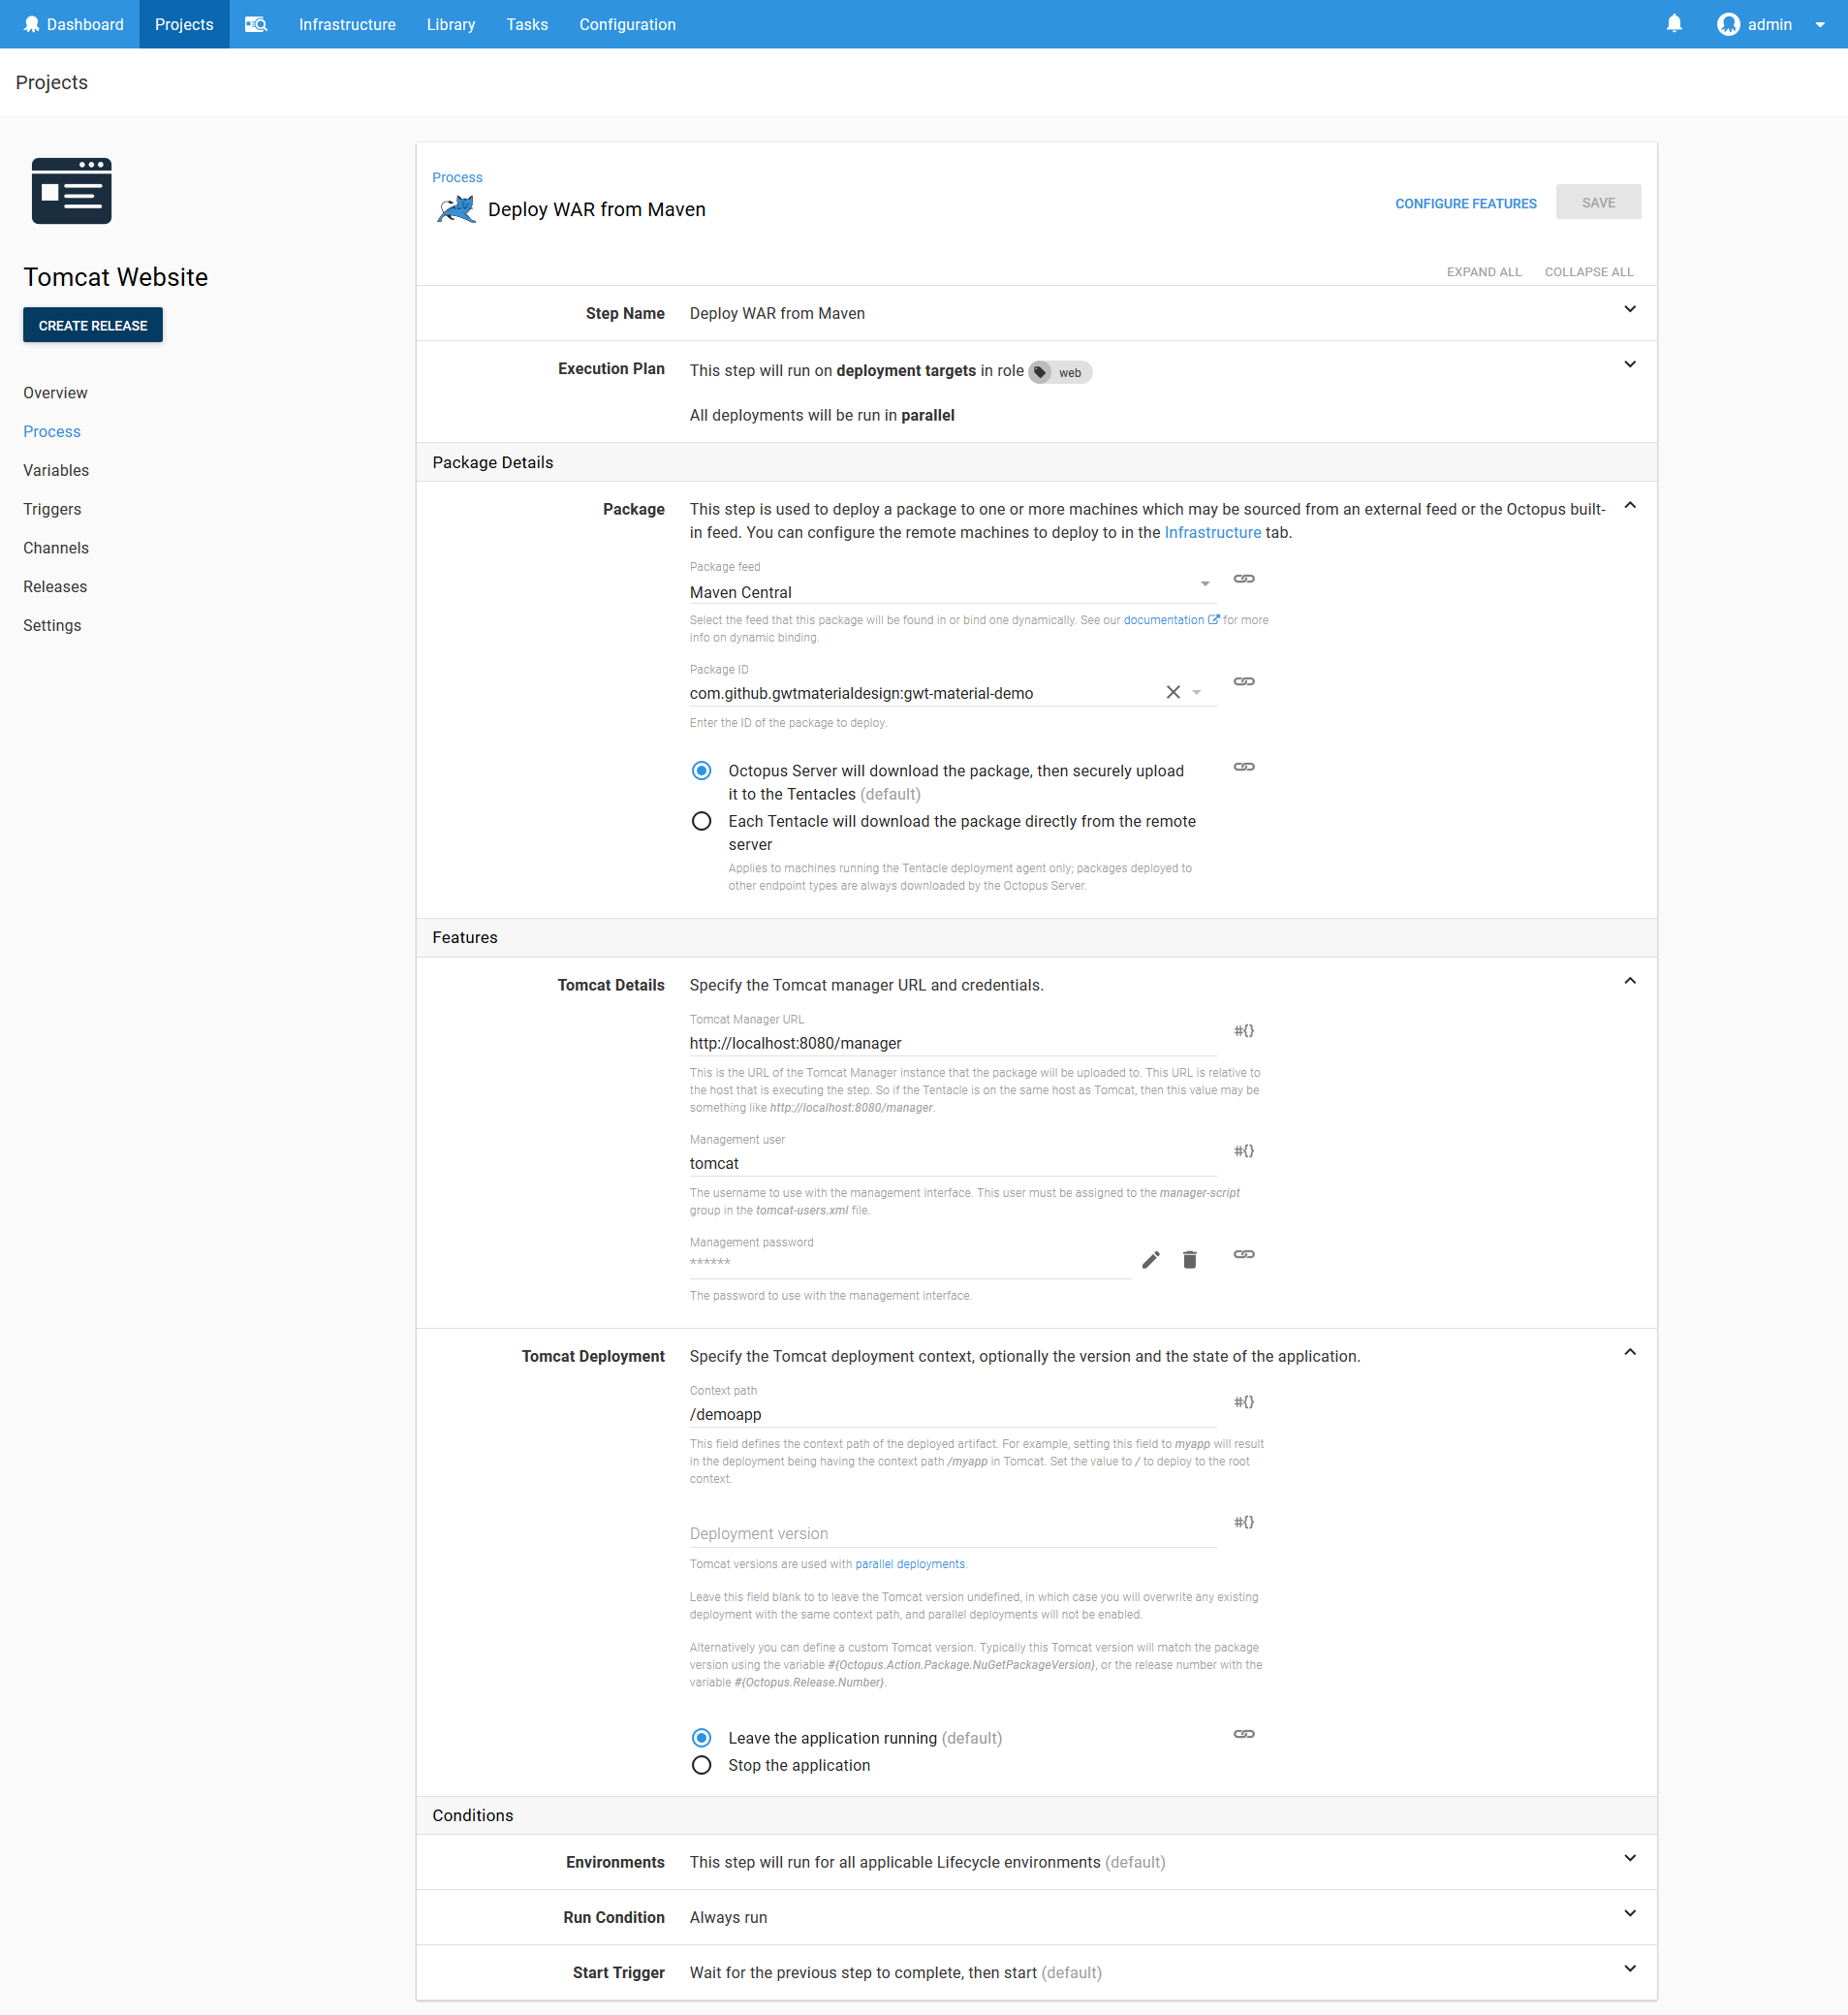1848x2015 pixels.
Task: Open the notifications bell
Action: pos(1674,24)
